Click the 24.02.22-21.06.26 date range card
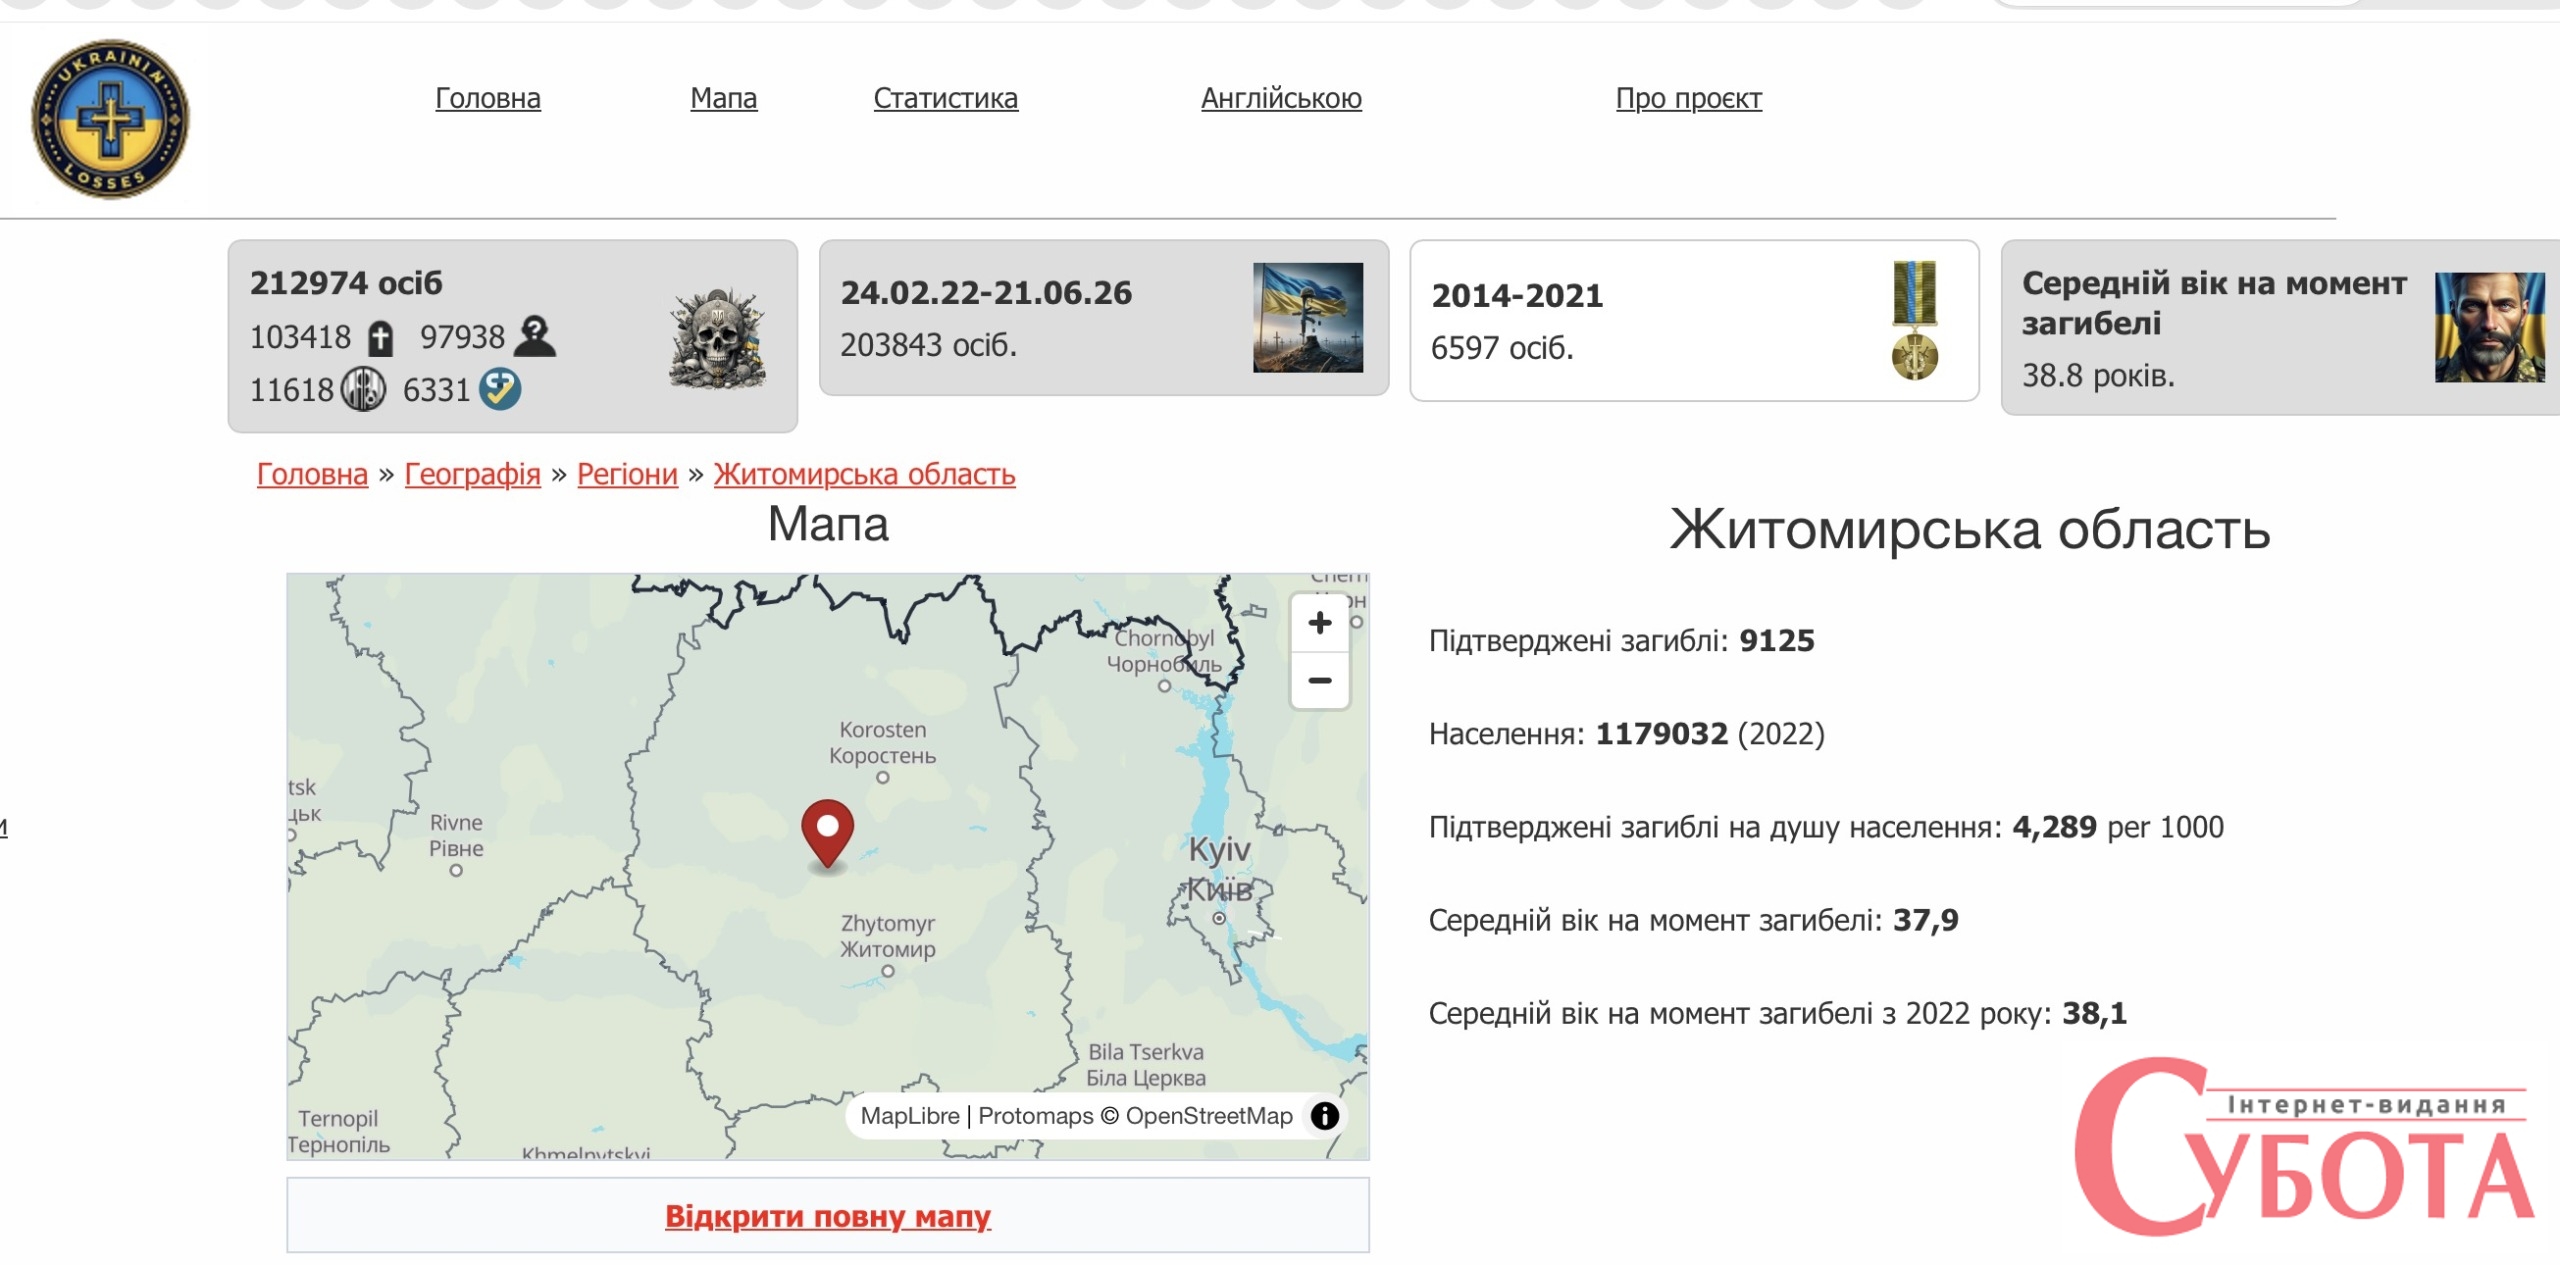Viewport: 2560px width, 1265px height. [1104, 318]
